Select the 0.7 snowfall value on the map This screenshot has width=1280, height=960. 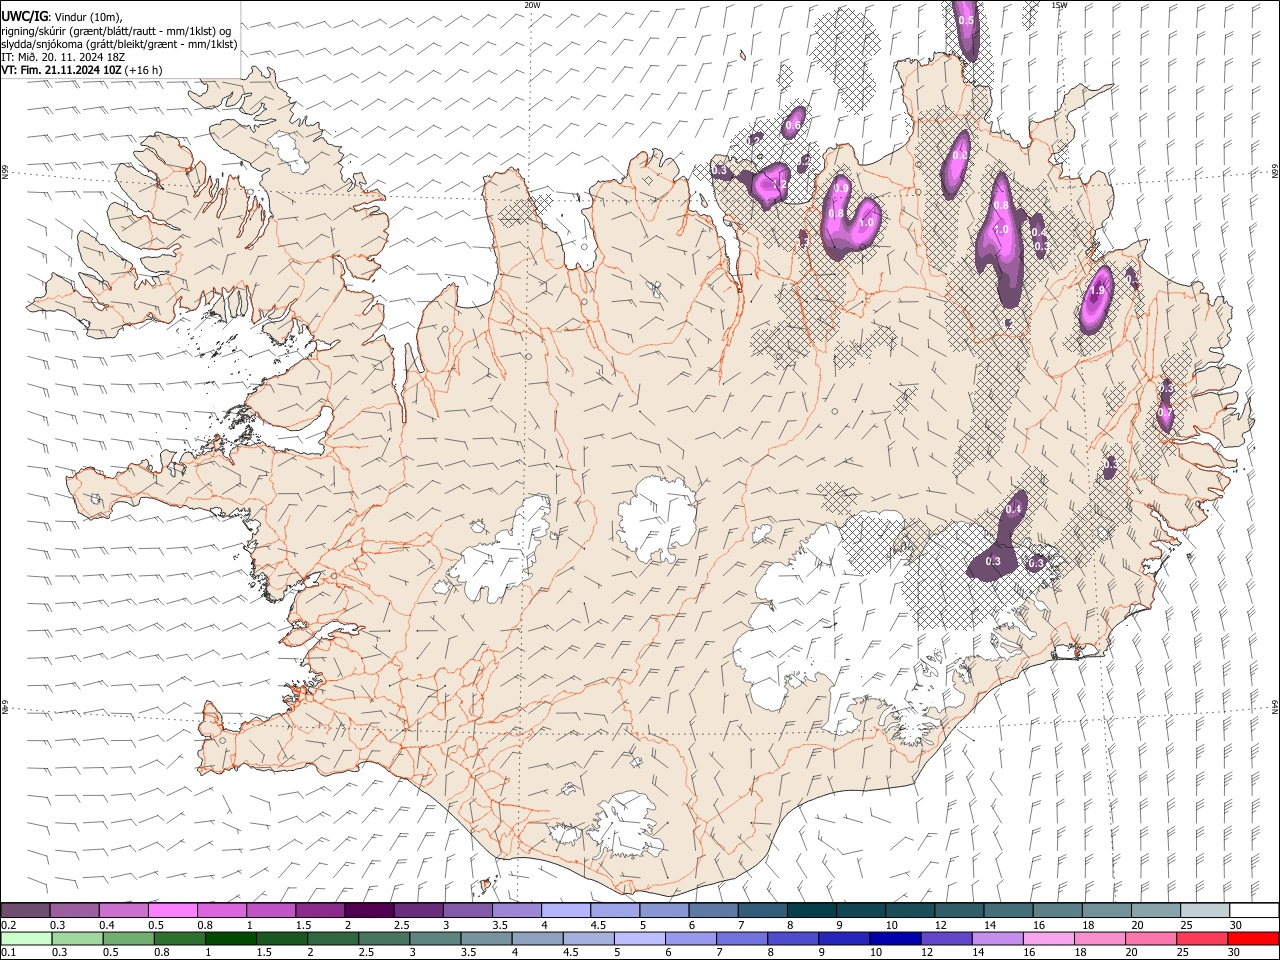[1165, 412]
